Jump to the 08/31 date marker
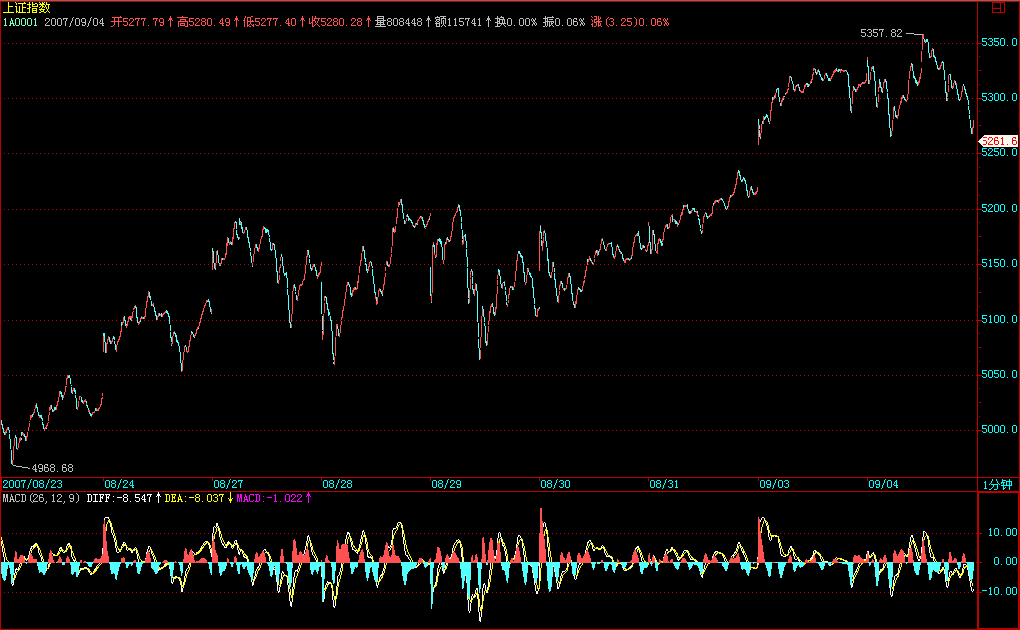The width and height of the screenshot is (1020, 630). point(664,483)
